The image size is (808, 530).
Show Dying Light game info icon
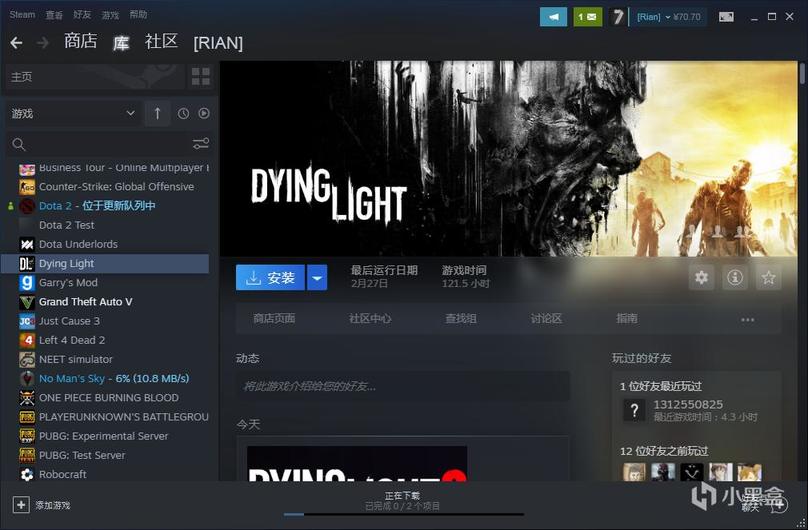[x=735, y=278]
